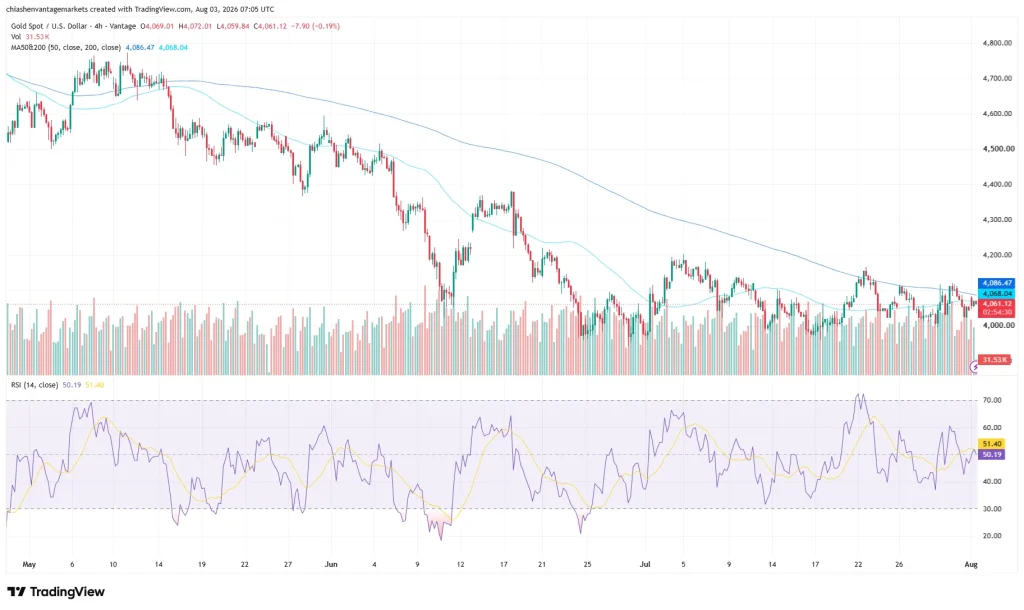
Task: Click the open value O4,069.01
Action: 157,26
